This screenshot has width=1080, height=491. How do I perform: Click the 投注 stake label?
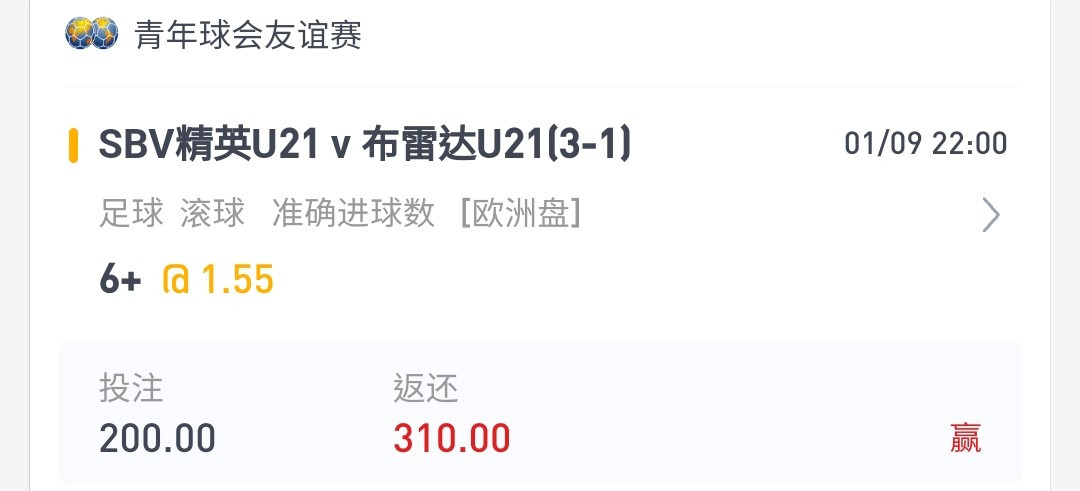[131, 388]
